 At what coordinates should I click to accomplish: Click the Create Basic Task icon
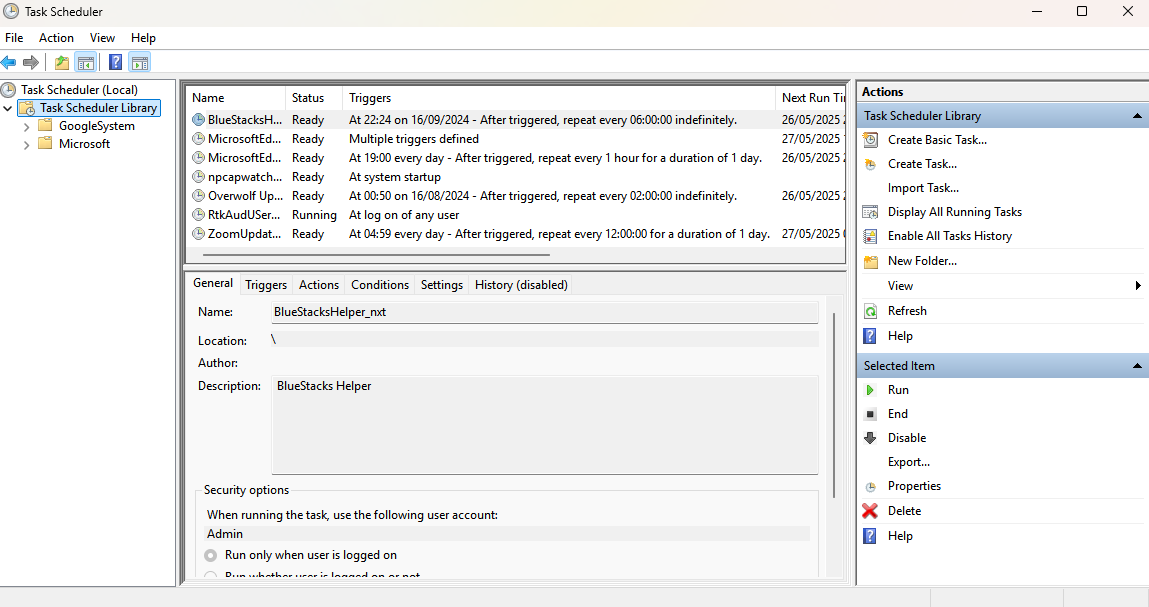point(870,140)
